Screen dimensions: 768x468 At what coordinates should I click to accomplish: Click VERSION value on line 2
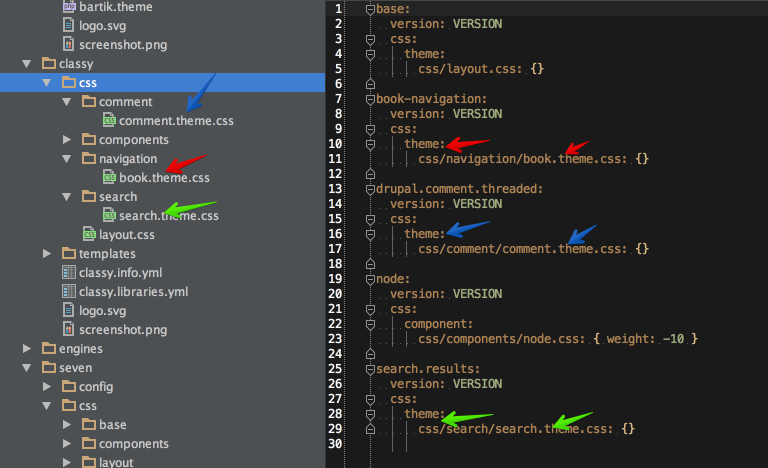pyautogui.click(x=477, y=24)
